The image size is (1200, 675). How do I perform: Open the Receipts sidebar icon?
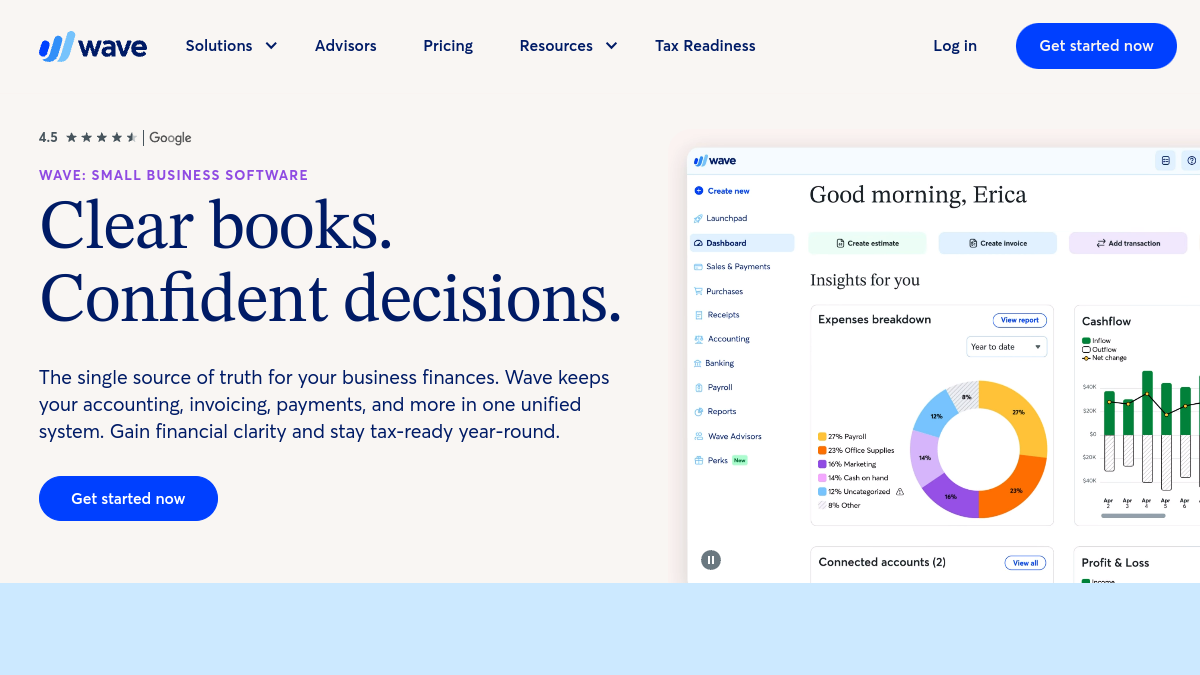pos(698,315)
